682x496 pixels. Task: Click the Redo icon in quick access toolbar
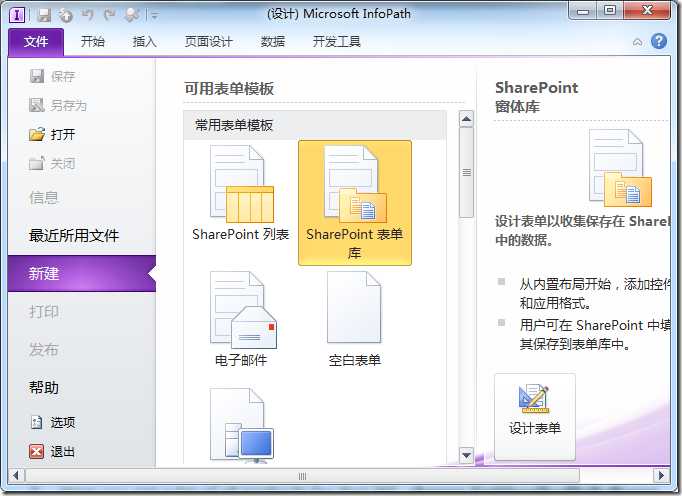coord(109,15)
